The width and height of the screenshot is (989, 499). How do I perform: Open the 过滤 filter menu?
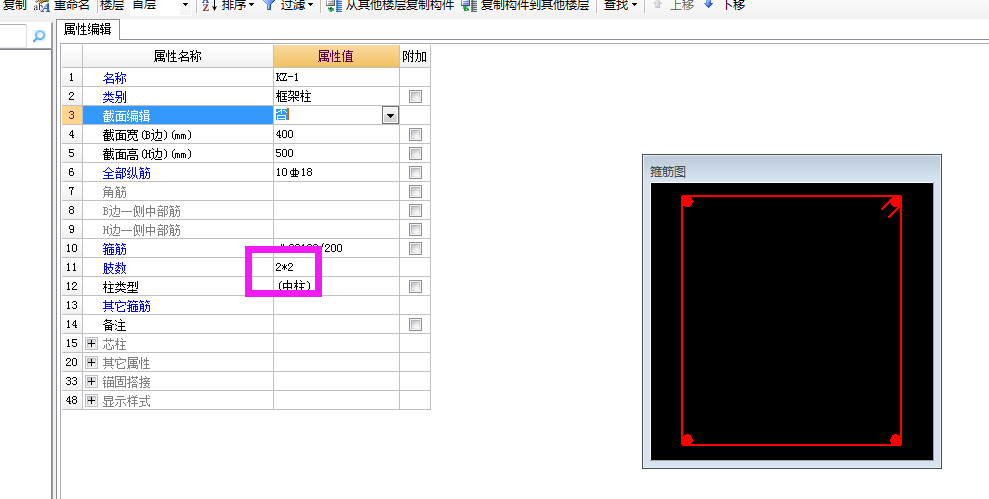coord(288,5)
